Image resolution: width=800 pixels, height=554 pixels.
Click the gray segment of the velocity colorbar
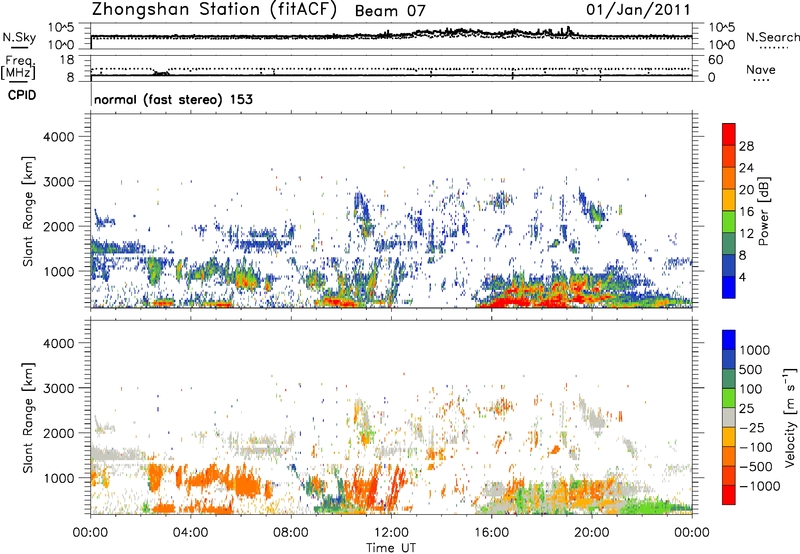coord(729,417)
